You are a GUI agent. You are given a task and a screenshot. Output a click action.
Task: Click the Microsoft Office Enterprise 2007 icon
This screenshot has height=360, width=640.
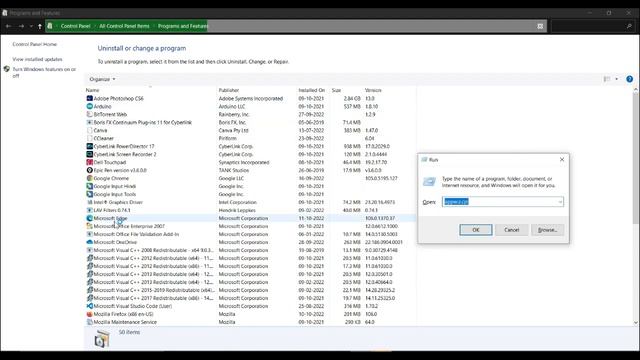pos(89,226)
